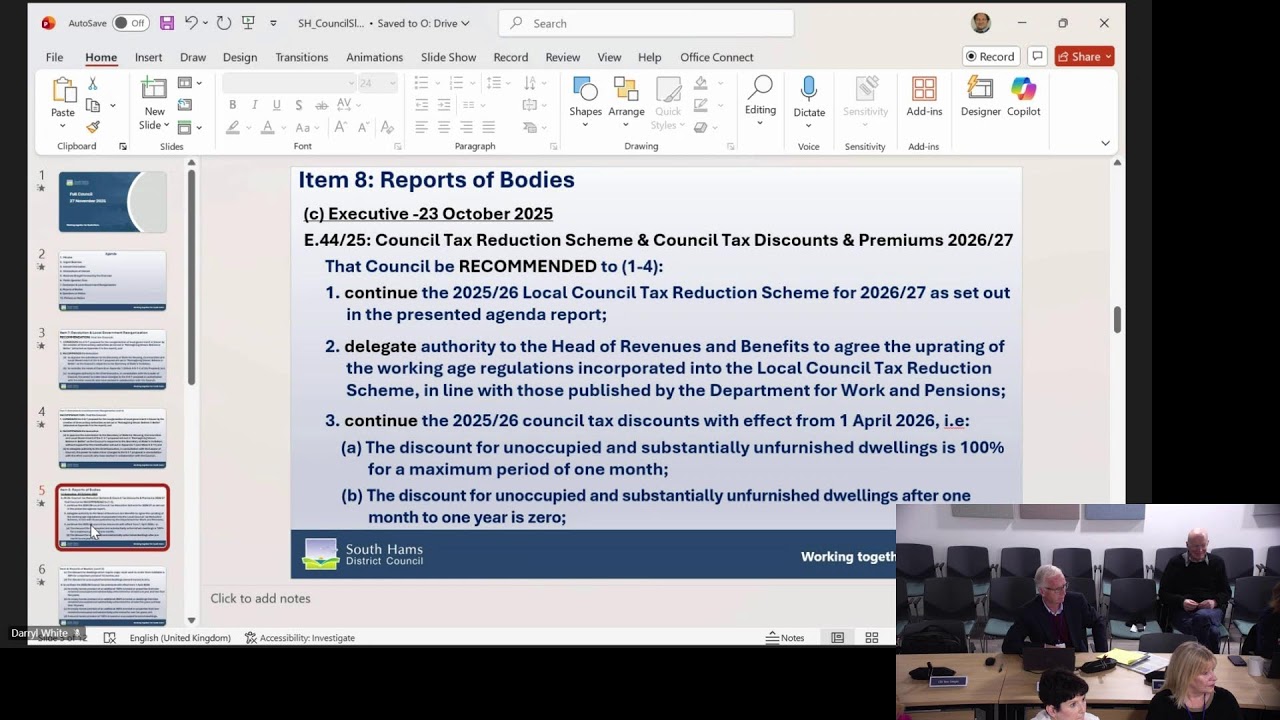Open the File menu
This screenshot has width=1280, height=720.
(54, 57)
